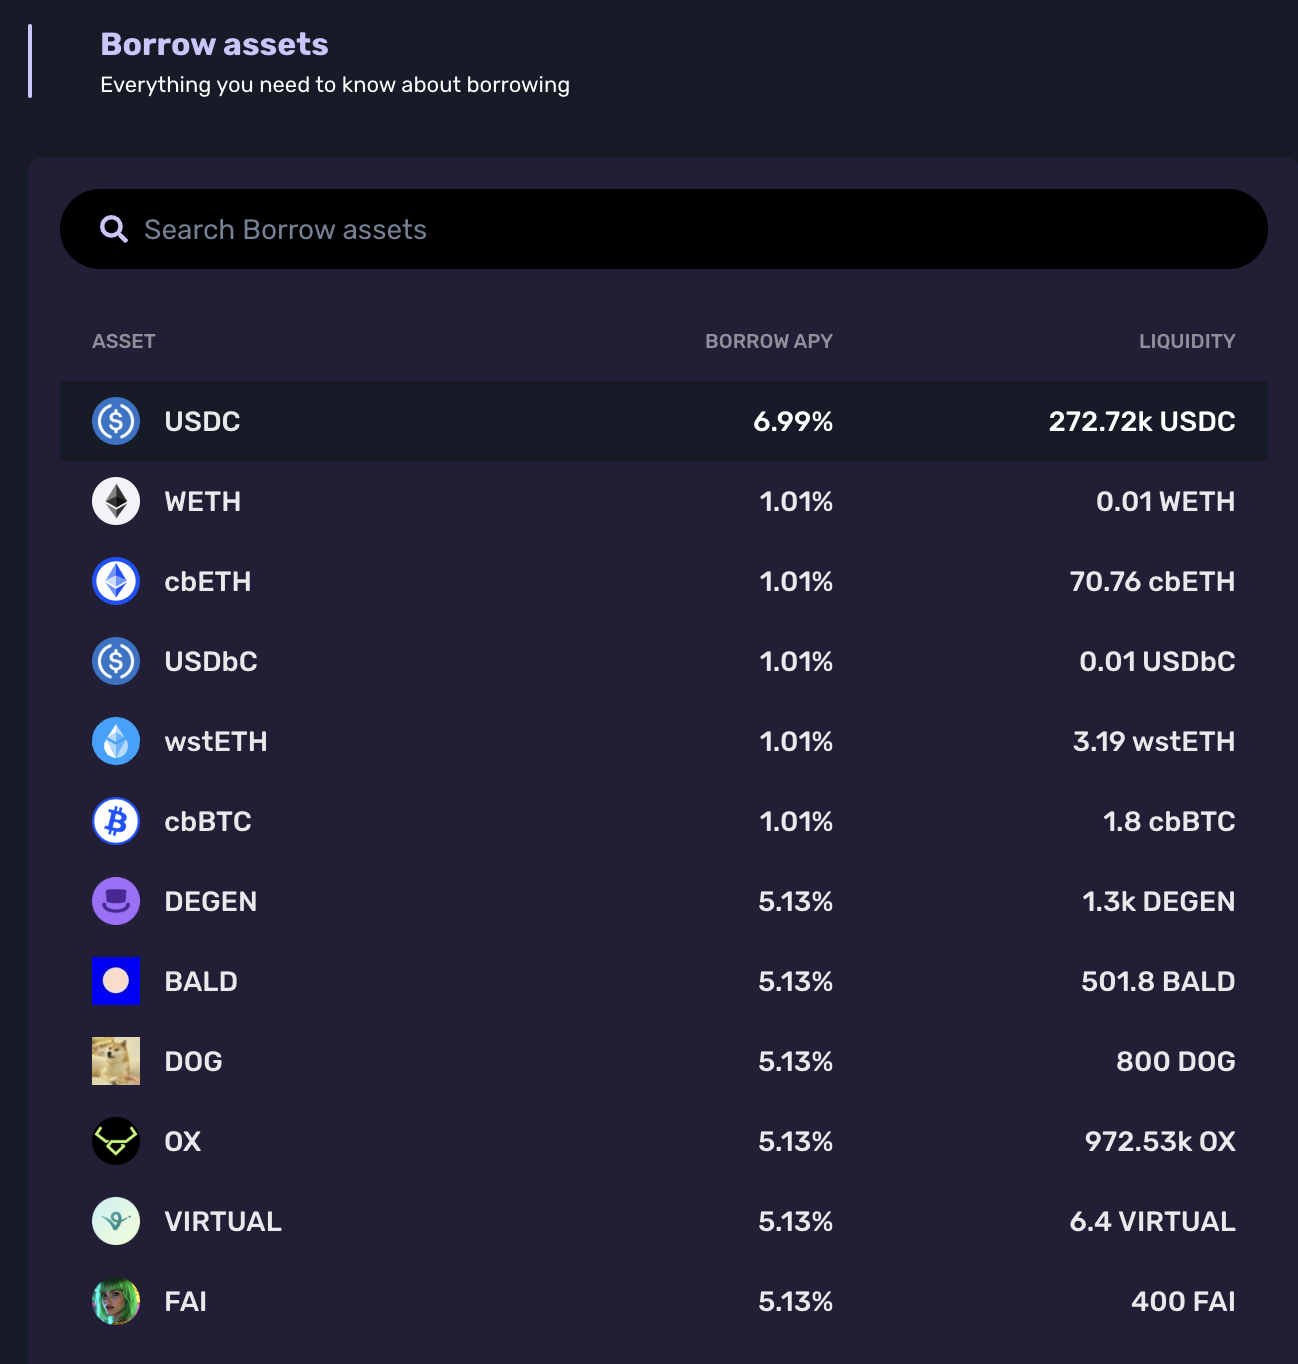Viewport: 1298px width, 1364px height.
Task: Select the 972.53k OX liquidity value
Action: click(x=1160, y=1141)
